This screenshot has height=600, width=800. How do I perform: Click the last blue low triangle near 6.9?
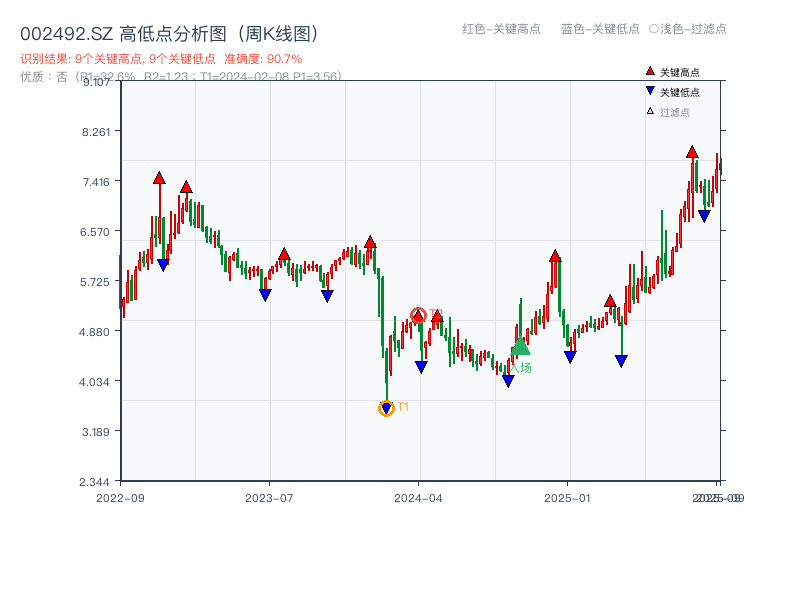coord(704,216)
